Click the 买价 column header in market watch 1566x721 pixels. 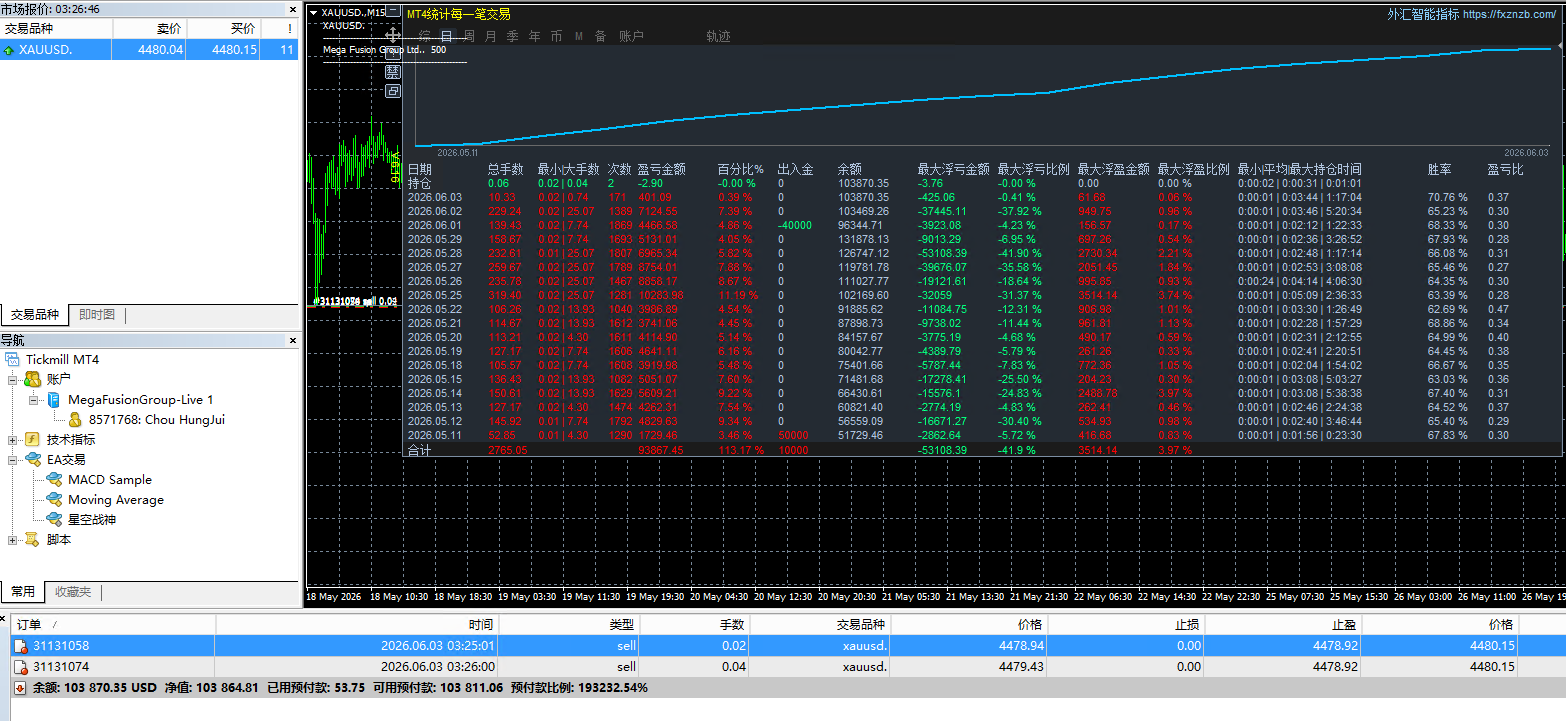click(x=223, y=29)
